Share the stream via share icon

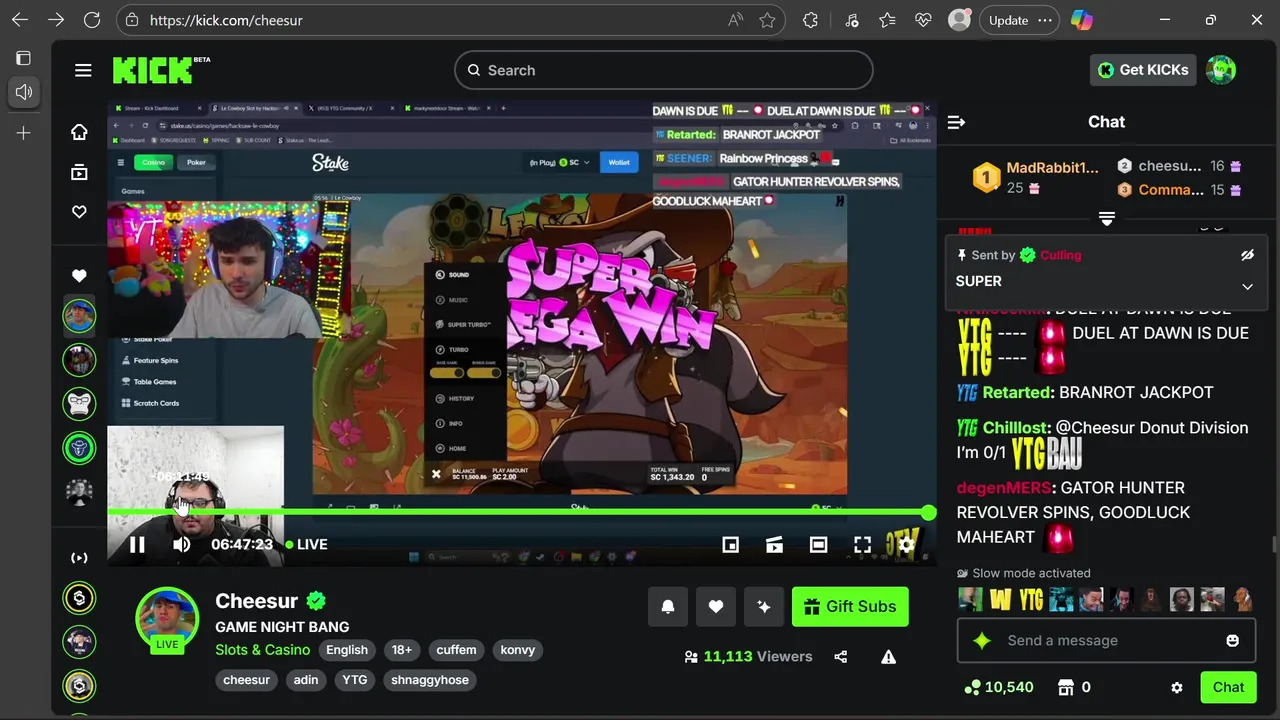(x=841, y=657)
